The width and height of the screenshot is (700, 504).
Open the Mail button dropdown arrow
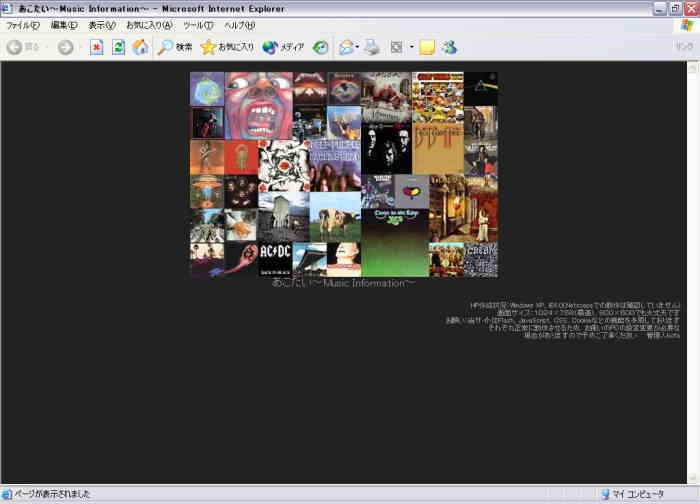click(357, 46)
